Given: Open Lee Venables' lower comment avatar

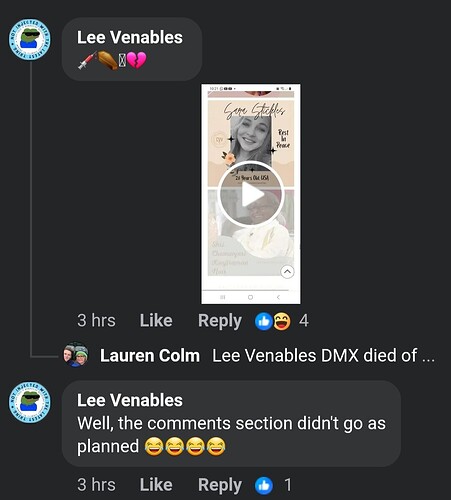Looking at the screenshot, I should (30, 402).
